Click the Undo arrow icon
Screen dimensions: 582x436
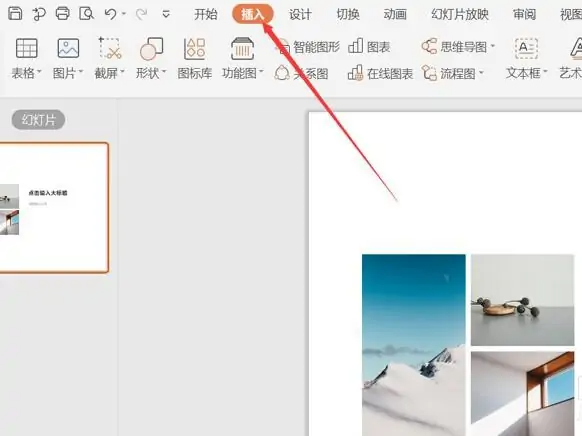(111, 14)
